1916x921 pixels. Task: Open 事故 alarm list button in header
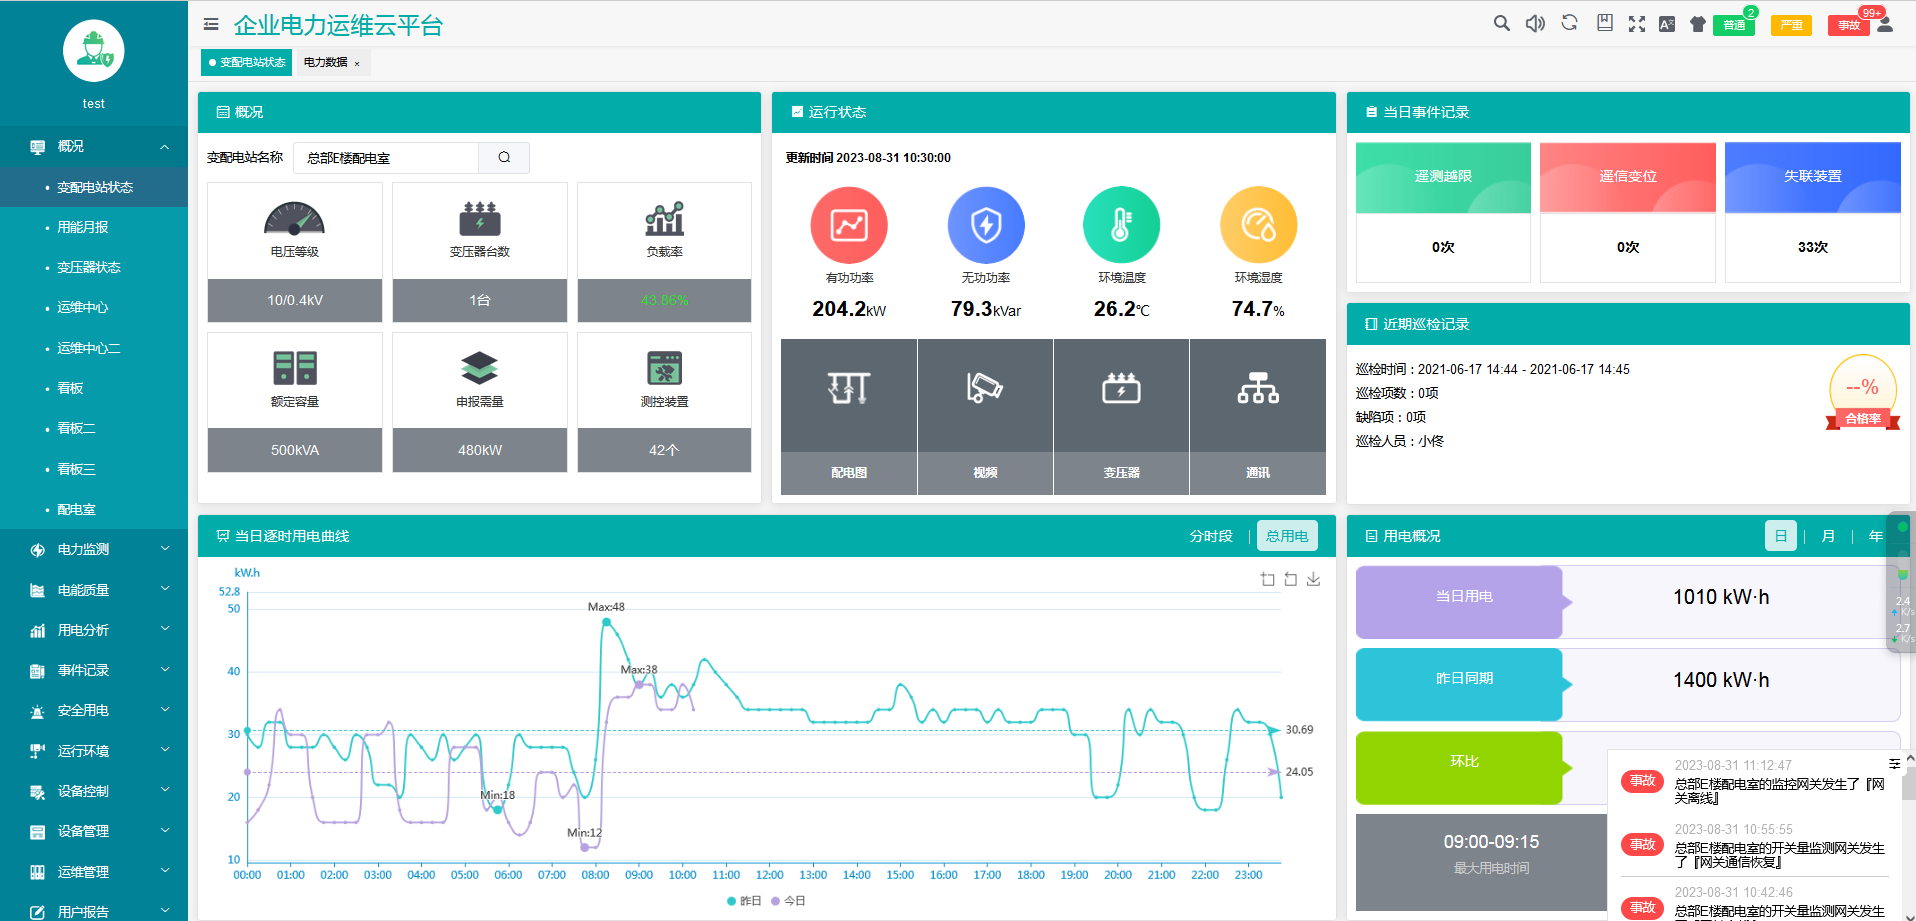tap(1848, 25)
